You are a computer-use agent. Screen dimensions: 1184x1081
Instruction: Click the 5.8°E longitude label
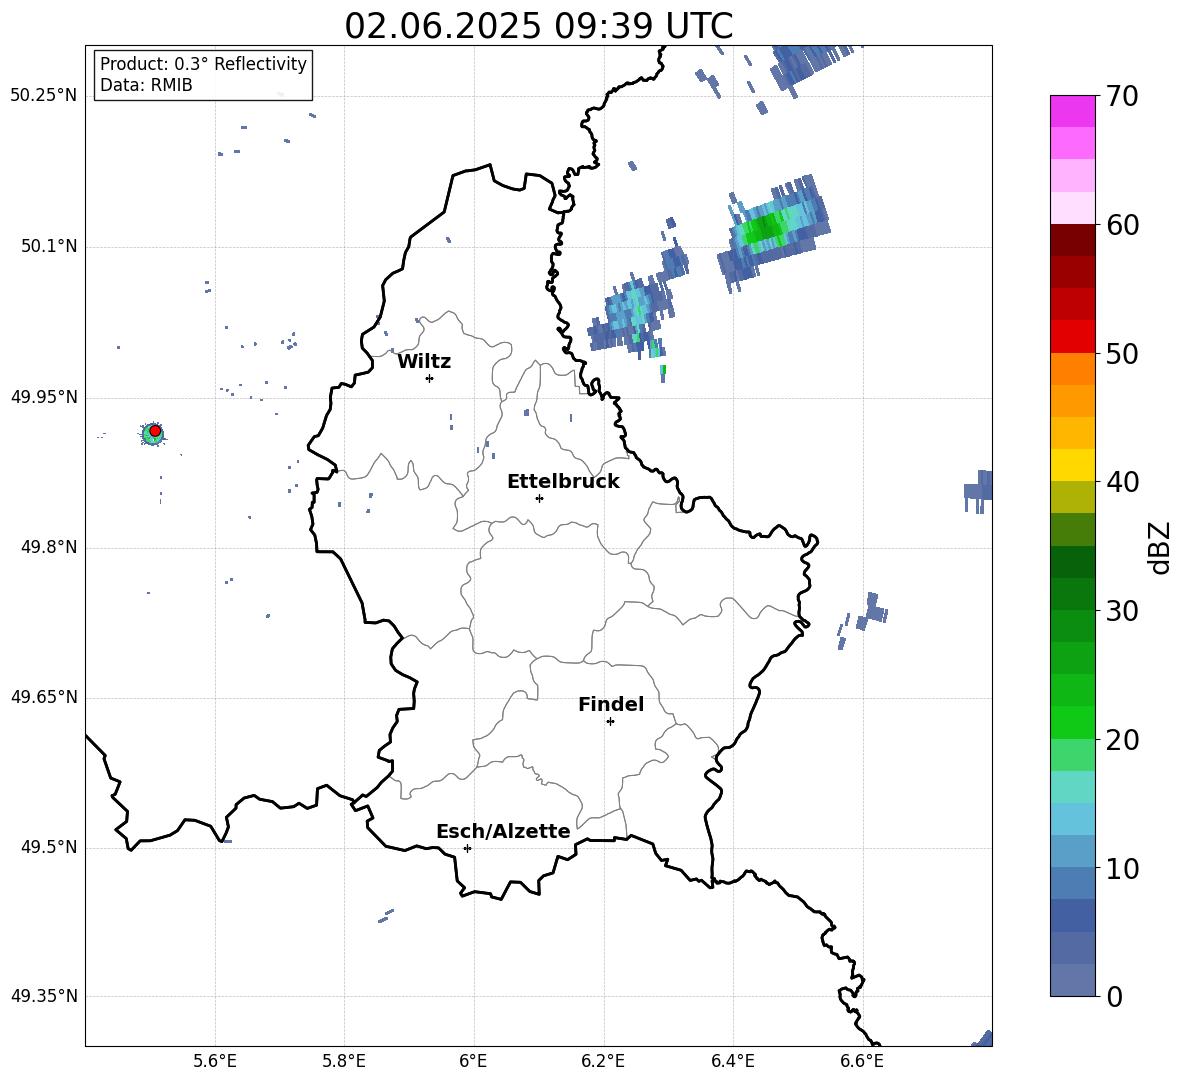point(344,1061)
